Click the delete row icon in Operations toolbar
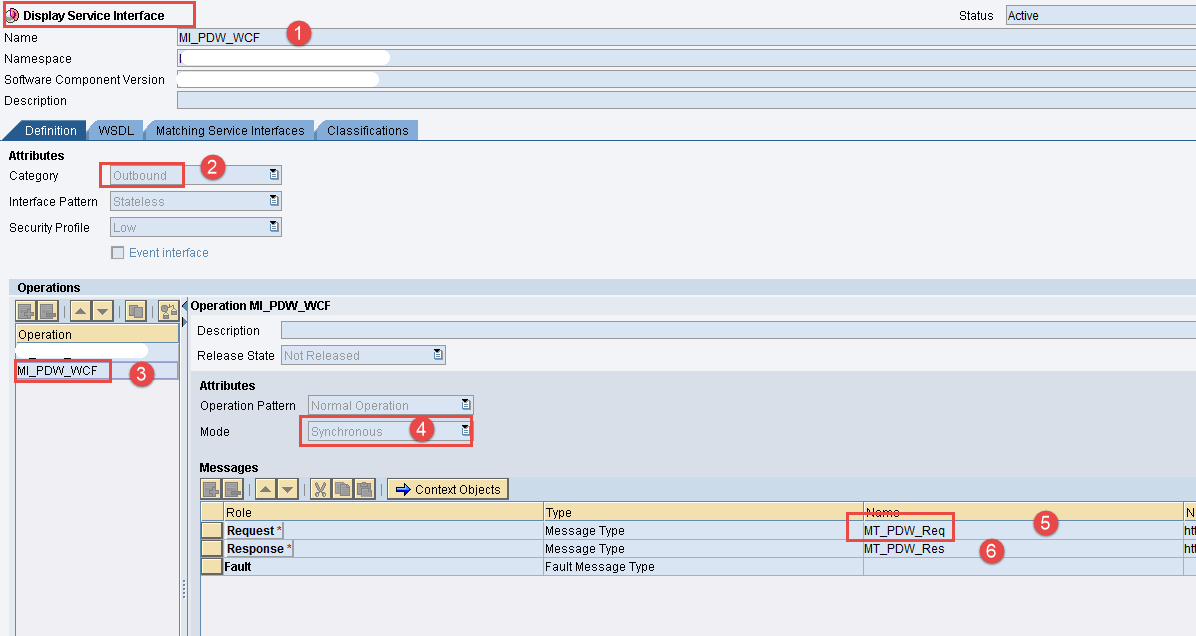 [47, 310]
